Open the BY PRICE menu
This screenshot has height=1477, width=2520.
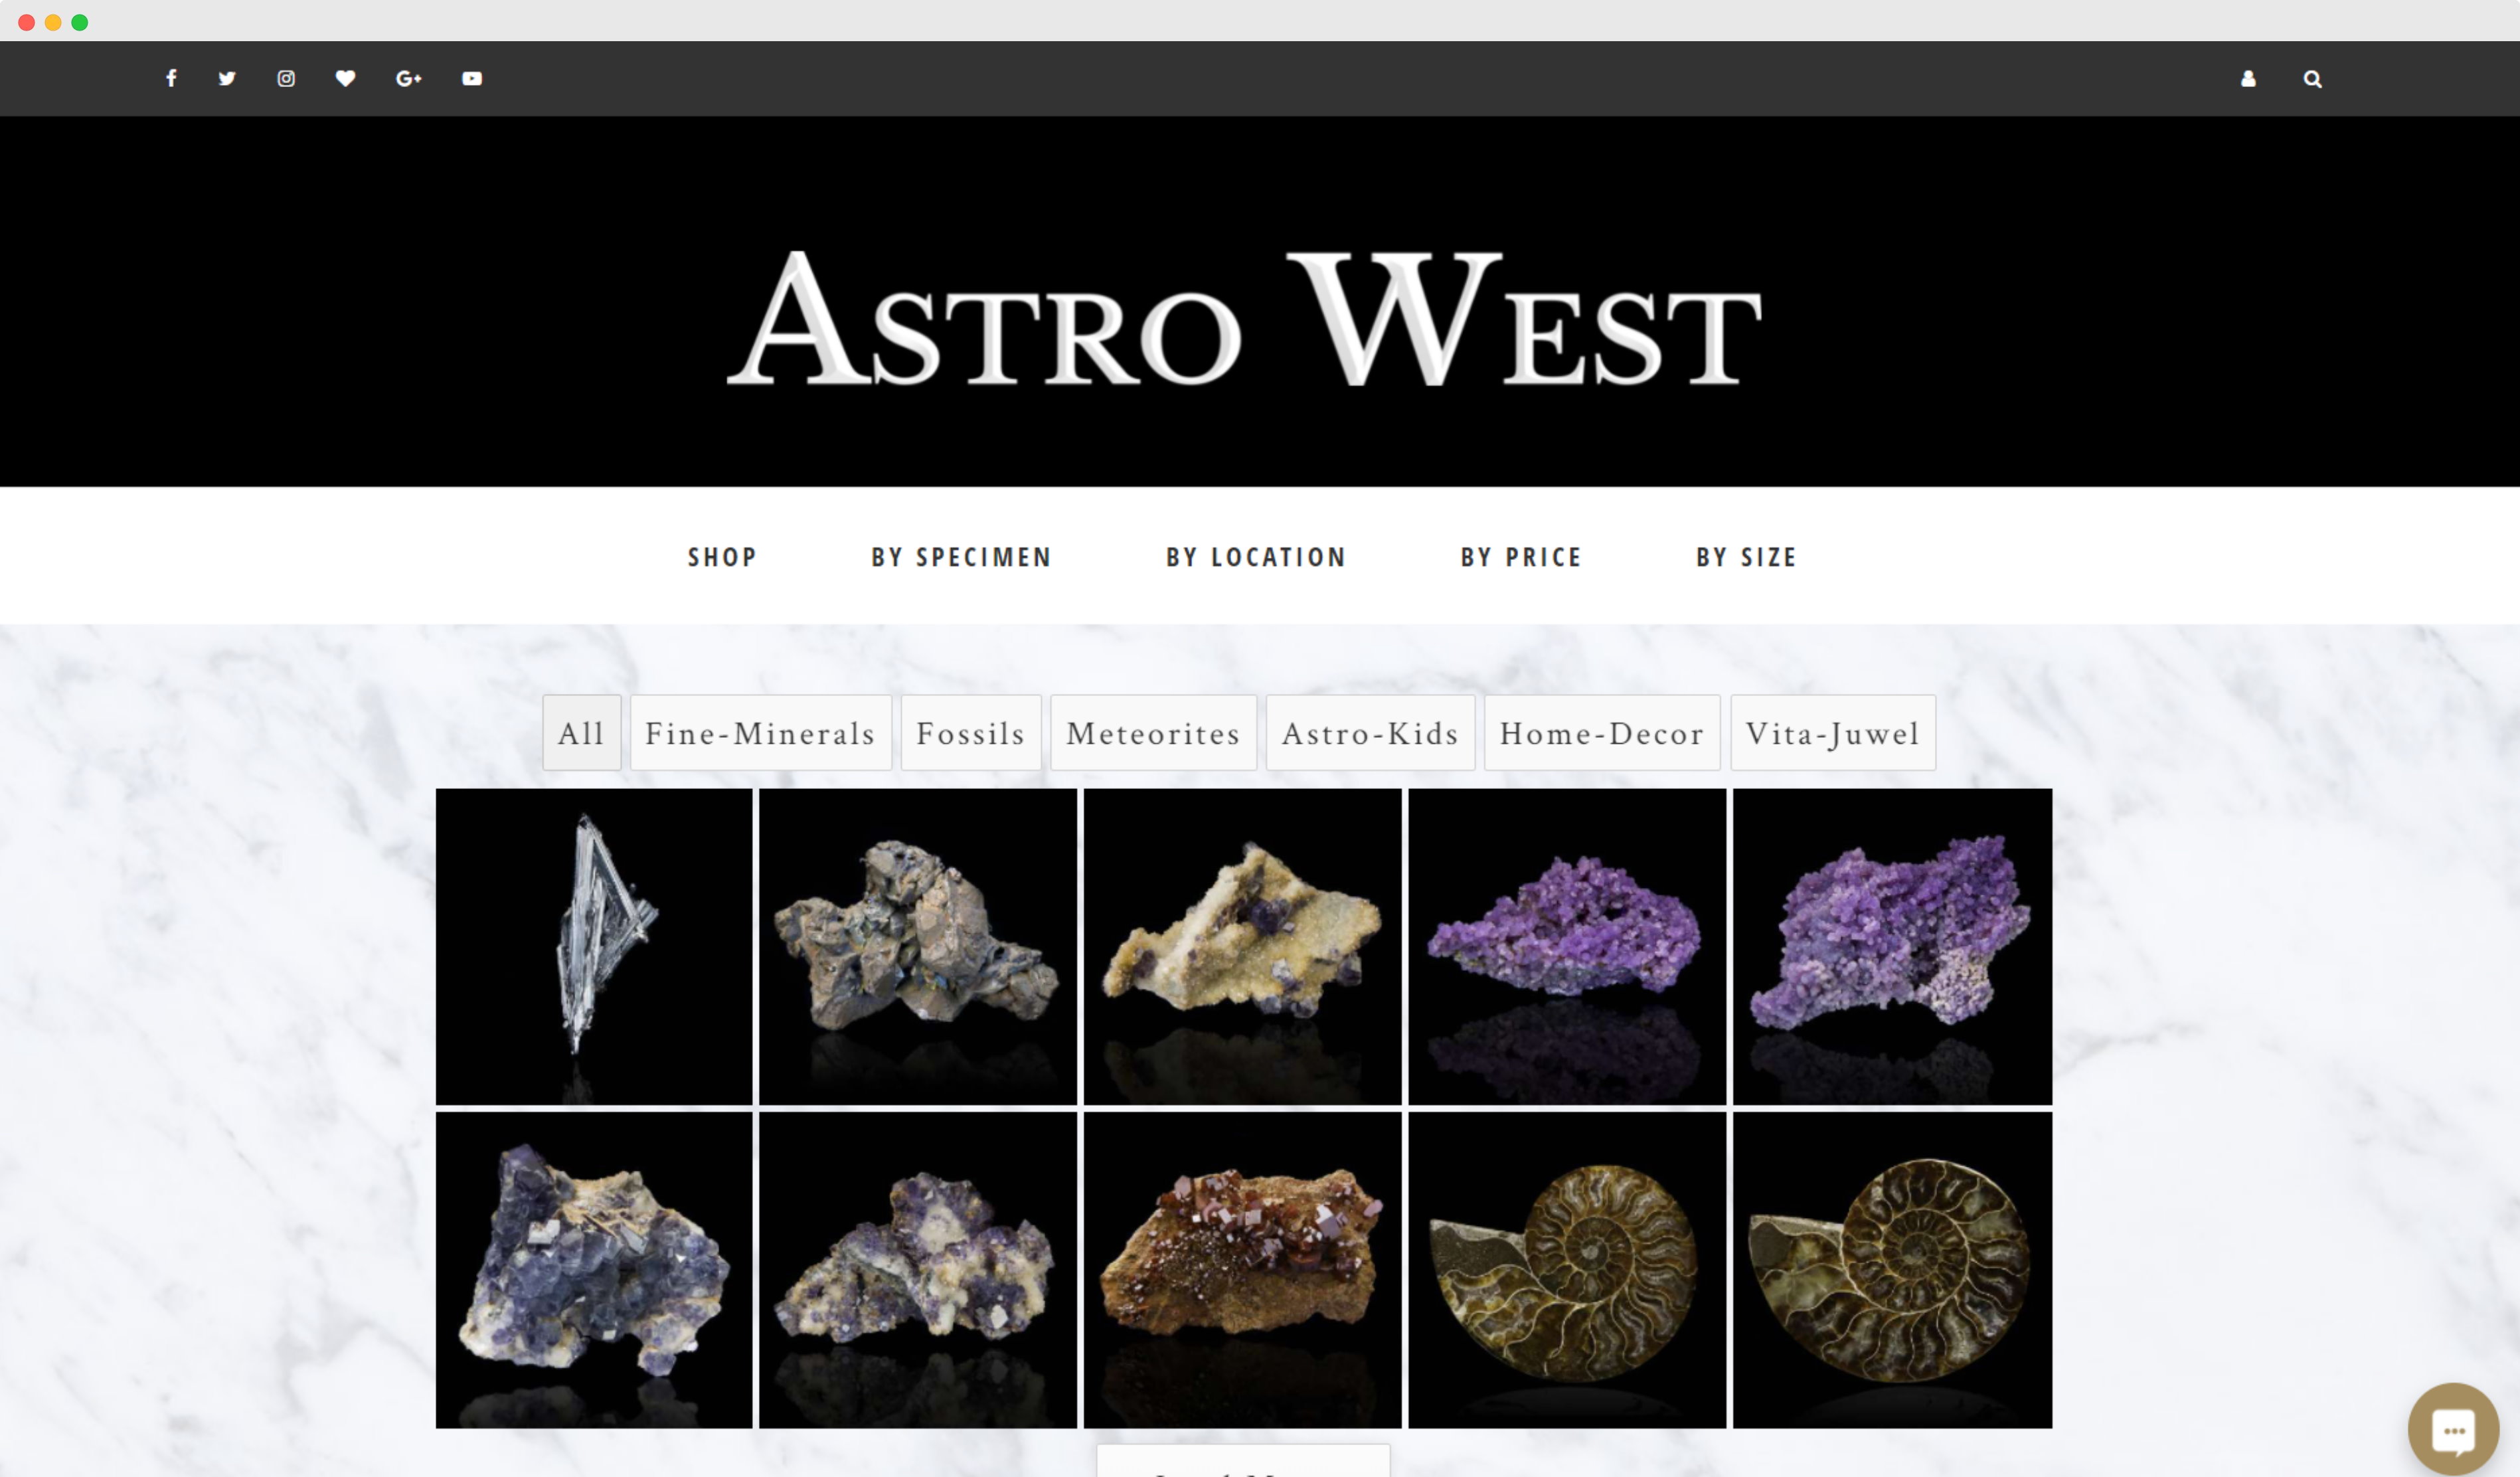point(1521,557)
